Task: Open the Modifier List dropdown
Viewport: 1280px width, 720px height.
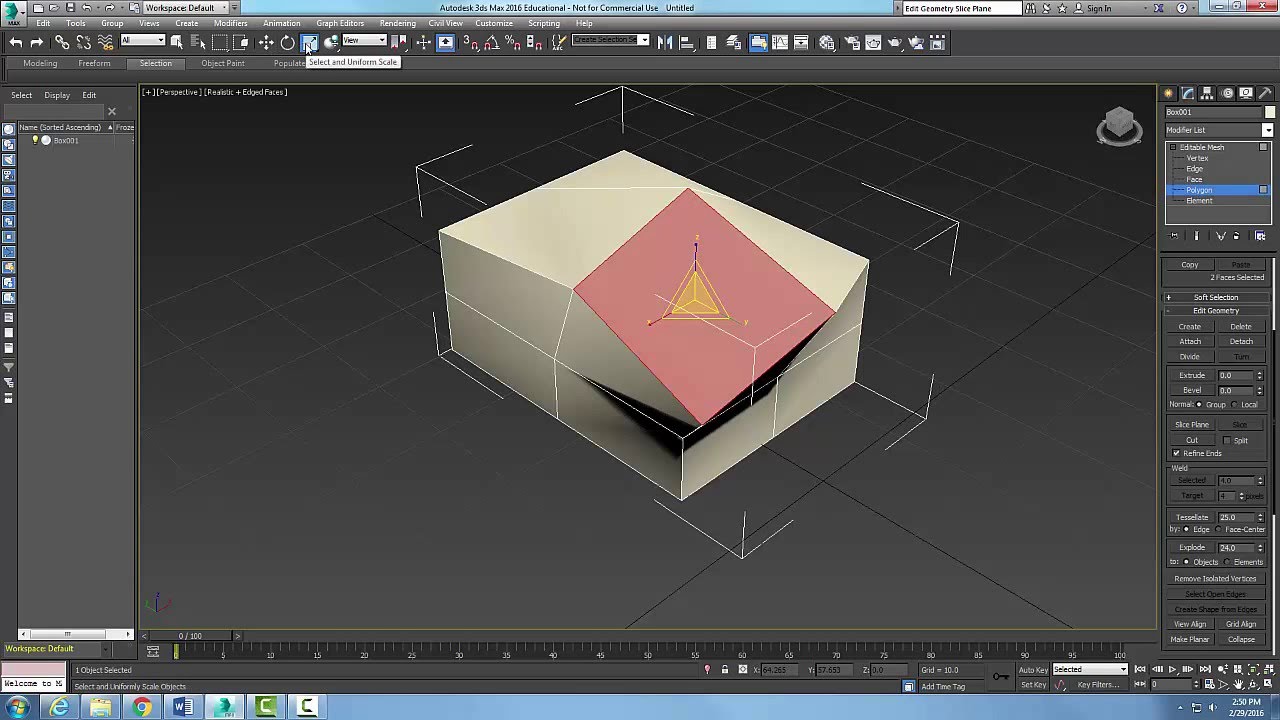Action: tap(1268, 130)
